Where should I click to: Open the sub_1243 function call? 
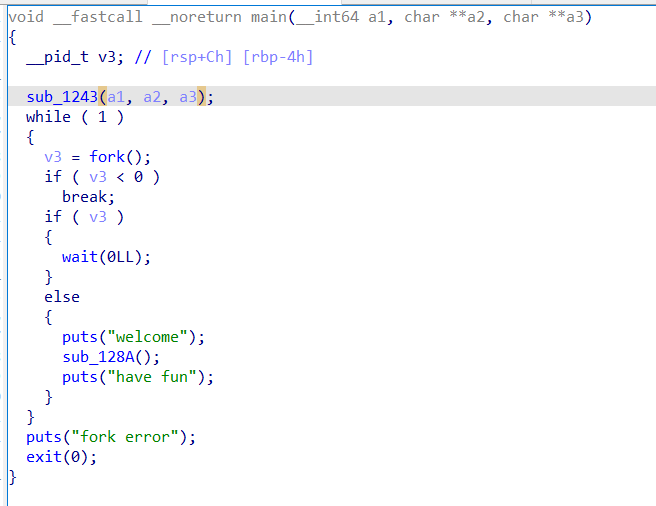pos(62,97)
